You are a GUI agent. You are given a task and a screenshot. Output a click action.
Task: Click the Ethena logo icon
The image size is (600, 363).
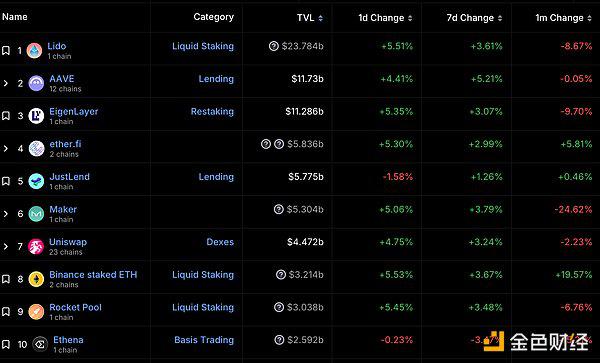[x=40, y=344]
